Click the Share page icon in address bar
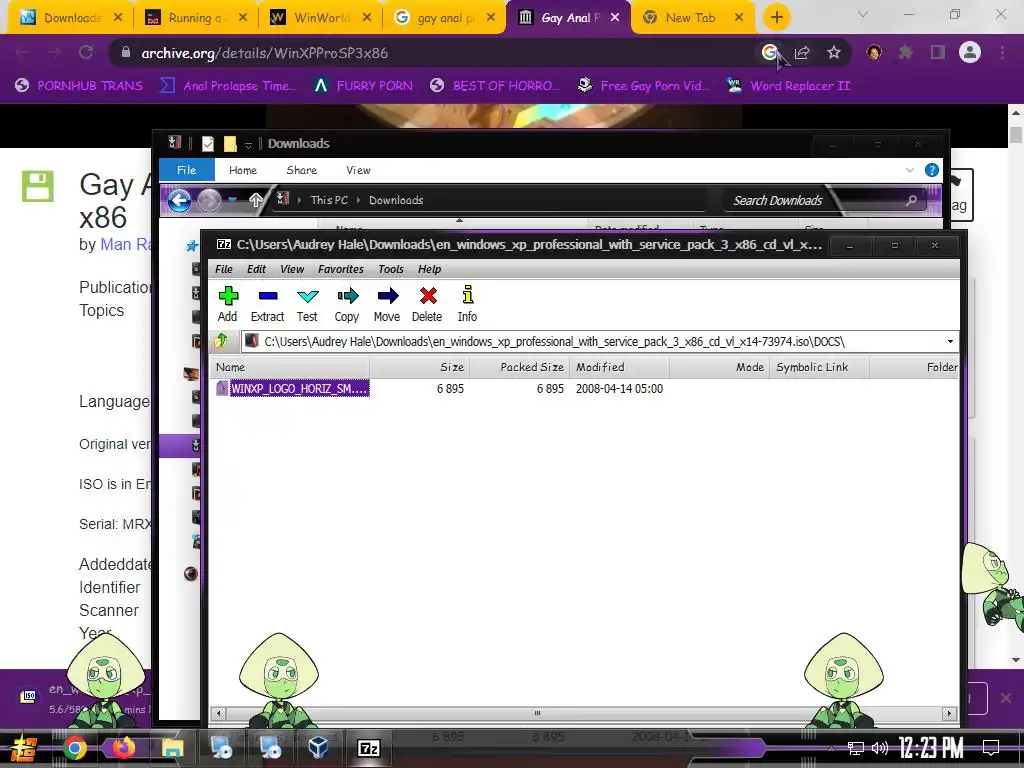Image resolution: width=1024 pixels, height=768 pixels. coord(802,53)
